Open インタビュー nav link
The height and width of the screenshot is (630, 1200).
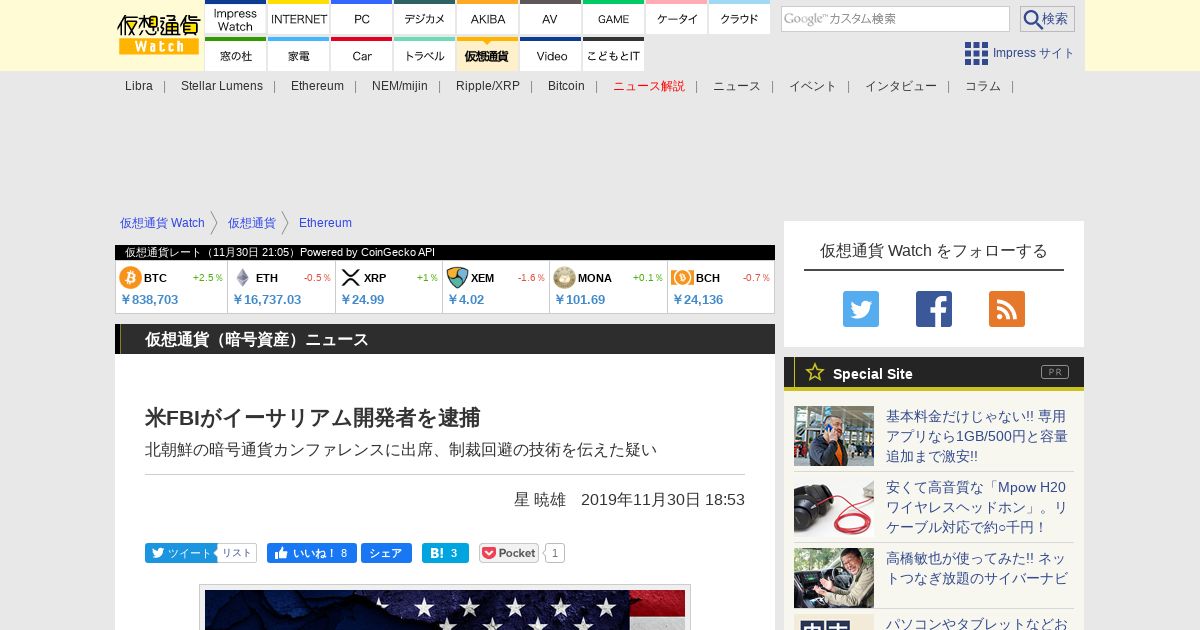(x=901, y=86)
